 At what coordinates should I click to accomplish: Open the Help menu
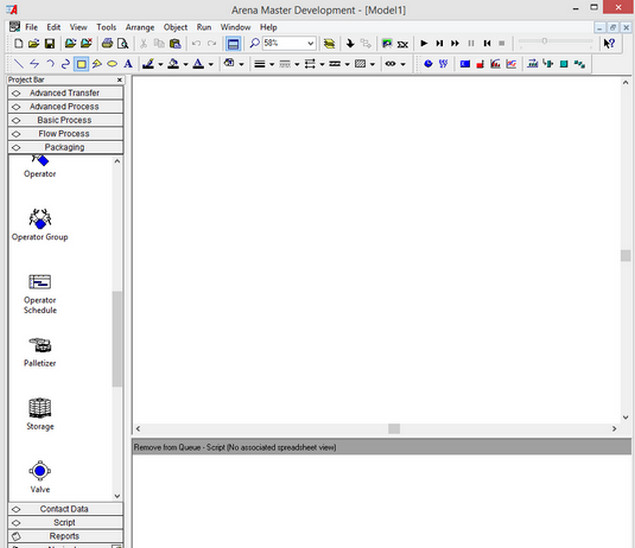pyautogui.click(x=268, y=27)
